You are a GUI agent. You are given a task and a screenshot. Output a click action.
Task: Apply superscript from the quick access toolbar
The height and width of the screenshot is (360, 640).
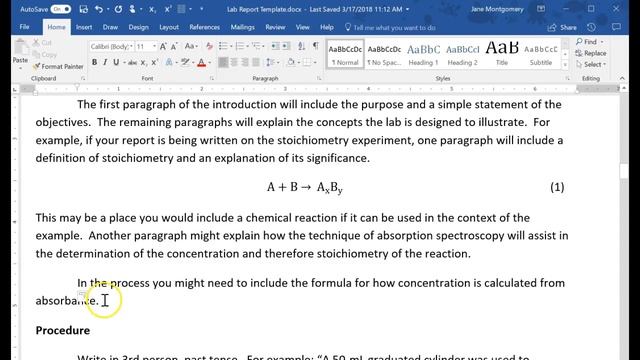click(167, 9)
